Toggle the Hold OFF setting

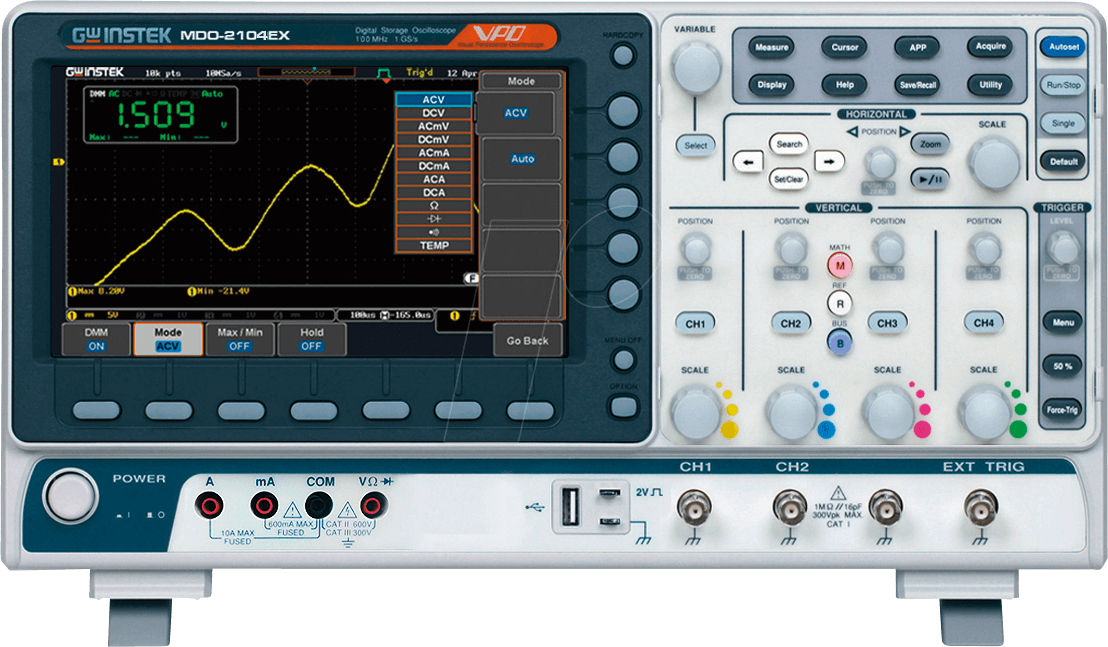coord(312,339)
